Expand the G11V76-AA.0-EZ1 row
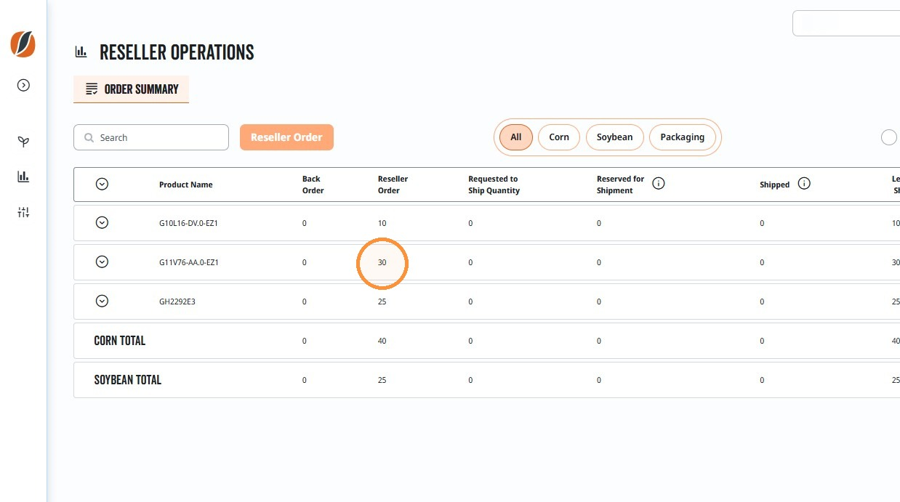The height and width of the screenshot is (502, 900). point(102,262)
